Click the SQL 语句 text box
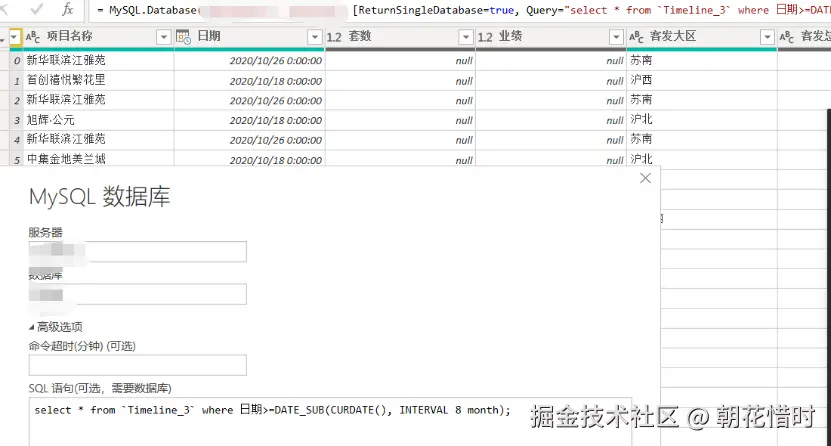 [330, 422]
